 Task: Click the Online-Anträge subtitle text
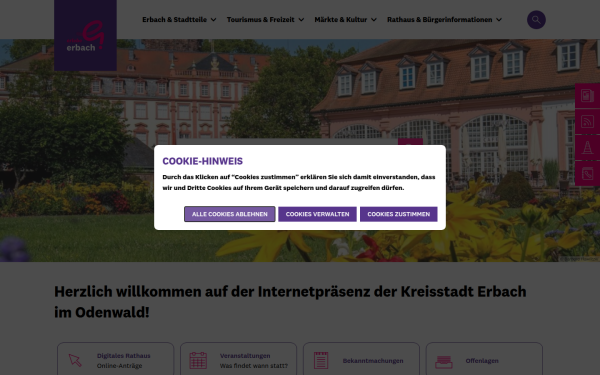[119, 366]
